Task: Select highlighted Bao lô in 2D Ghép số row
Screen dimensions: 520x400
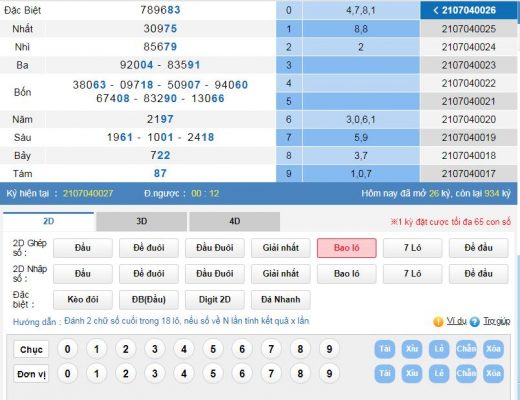Action: 347,248
